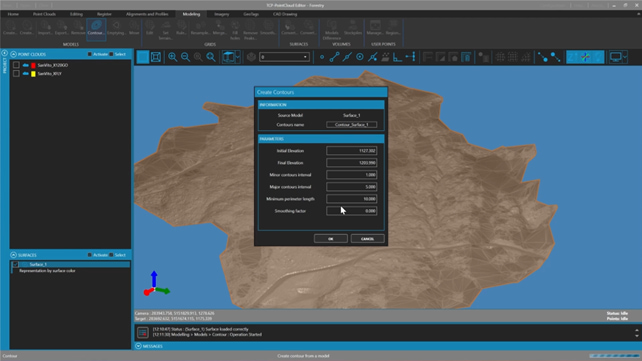
Task: Click the Export model ribbon icon
Action: tap(61, 28)
